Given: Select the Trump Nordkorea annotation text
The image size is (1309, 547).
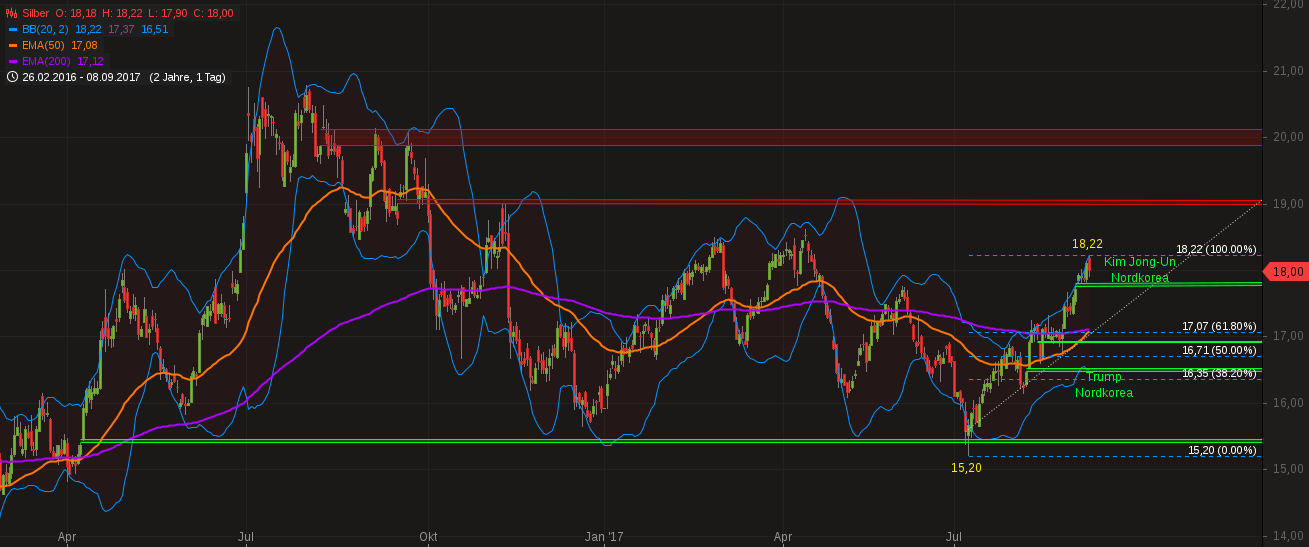Looking at the screenshot, I should click(x=1104, y=385).
